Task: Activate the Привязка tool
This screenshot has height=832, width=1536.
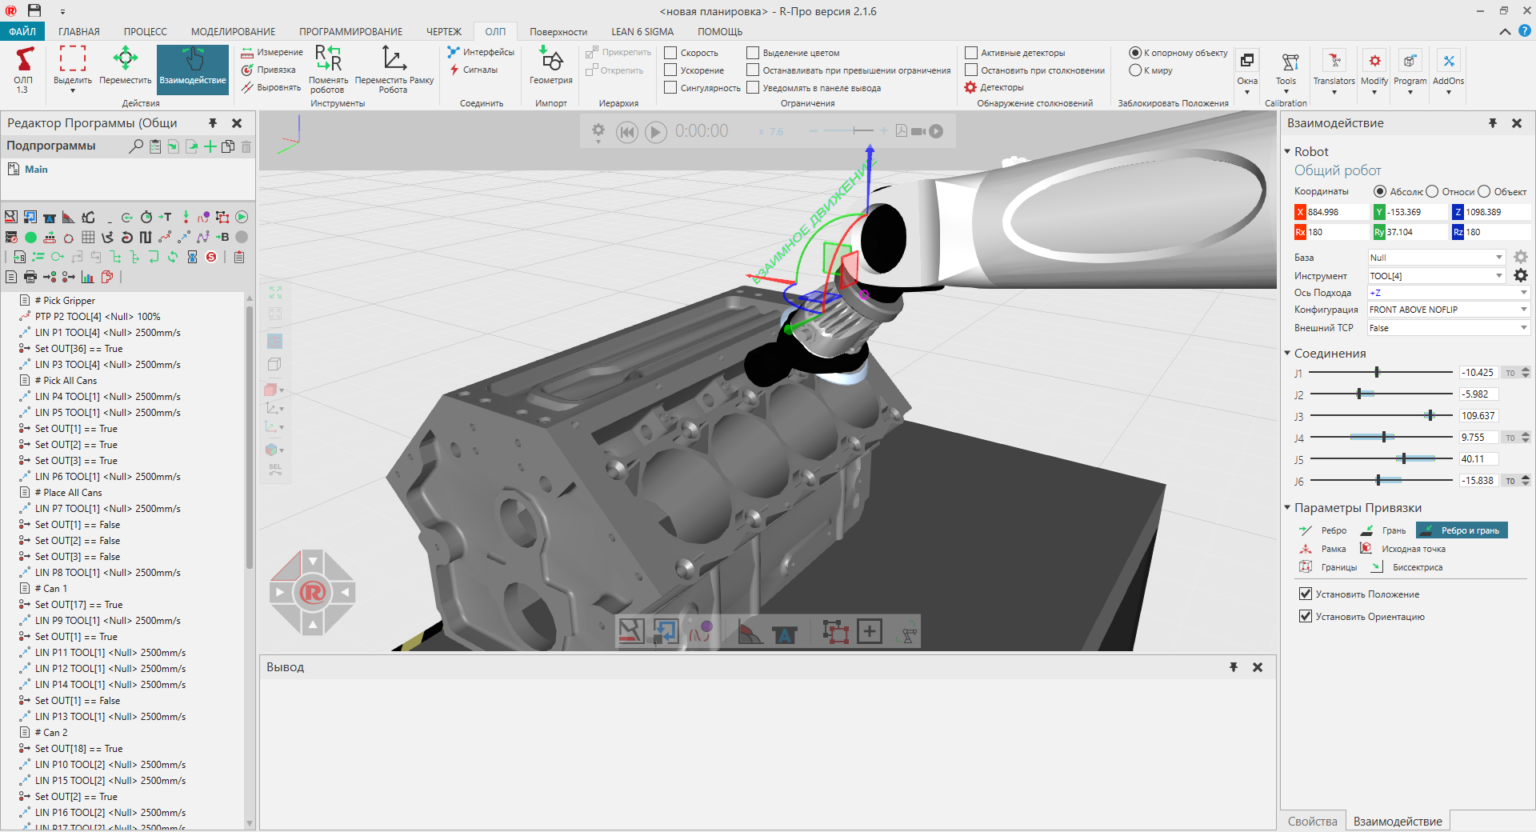Action: click(268, 67)
